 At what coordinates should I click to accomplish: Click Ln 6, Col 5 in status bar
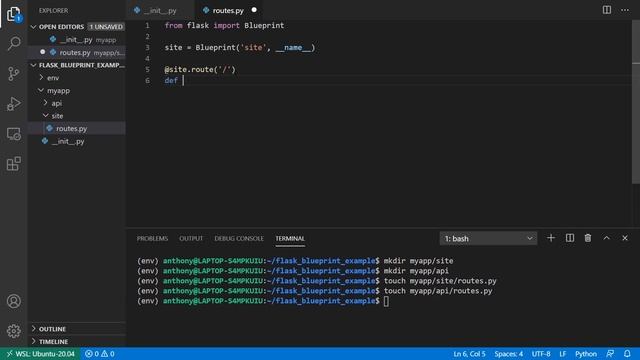click(469, 354)
